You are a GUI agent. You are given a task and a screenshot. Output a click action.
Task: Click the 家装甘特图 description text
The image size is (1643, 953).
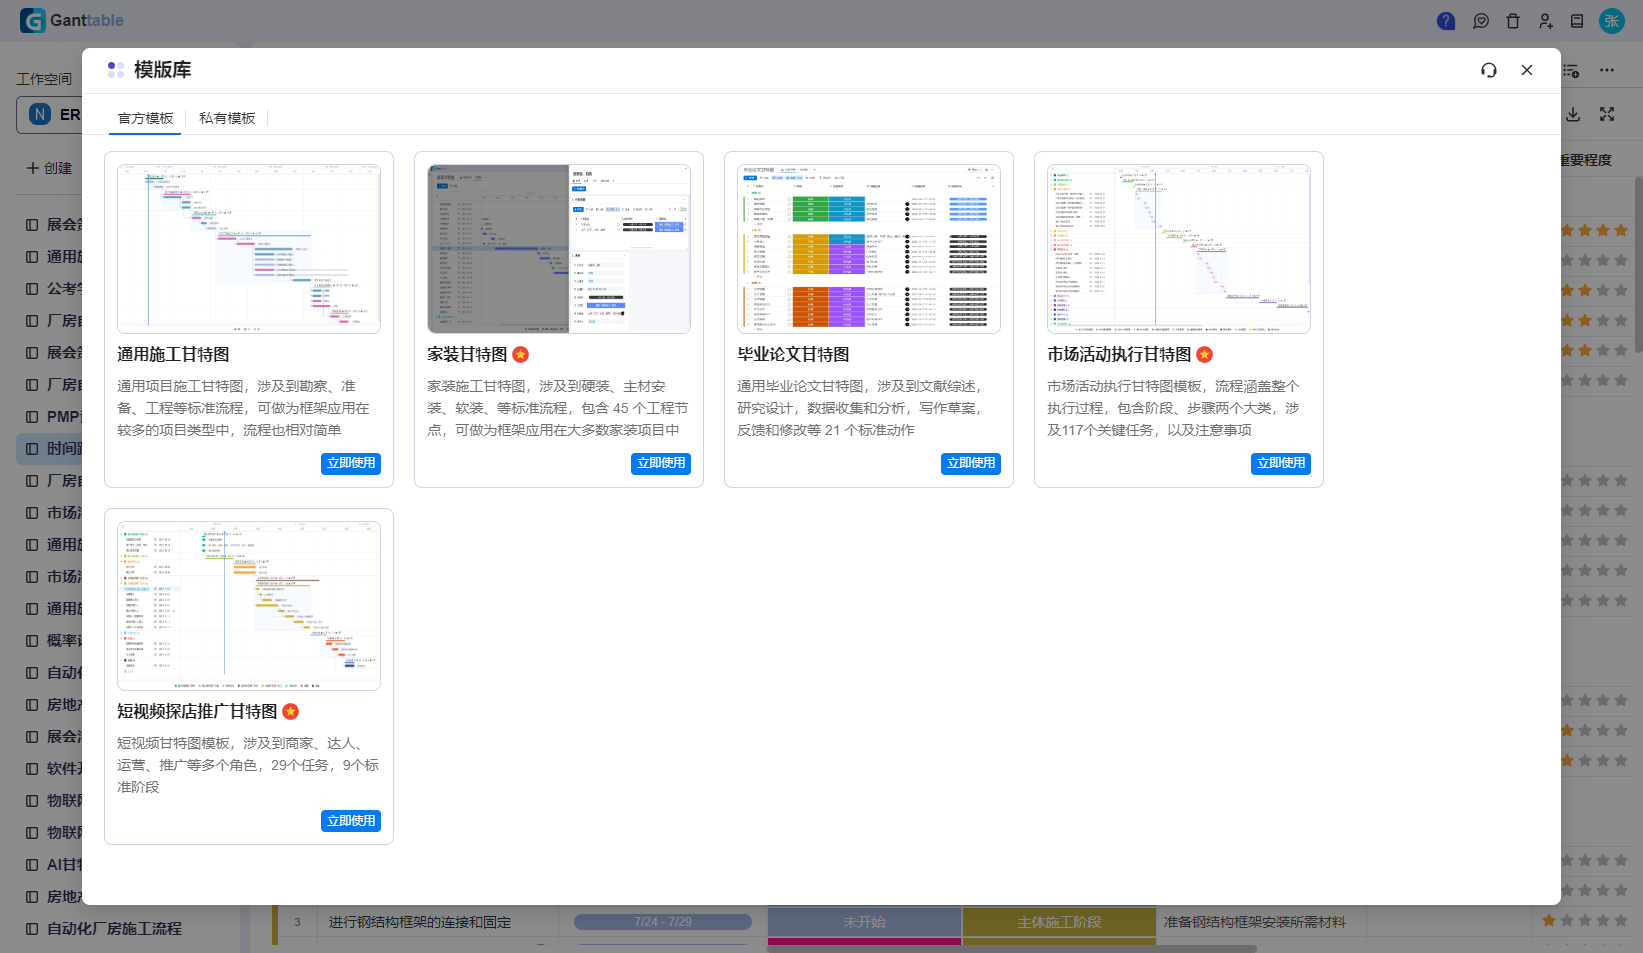pos(558,408)
